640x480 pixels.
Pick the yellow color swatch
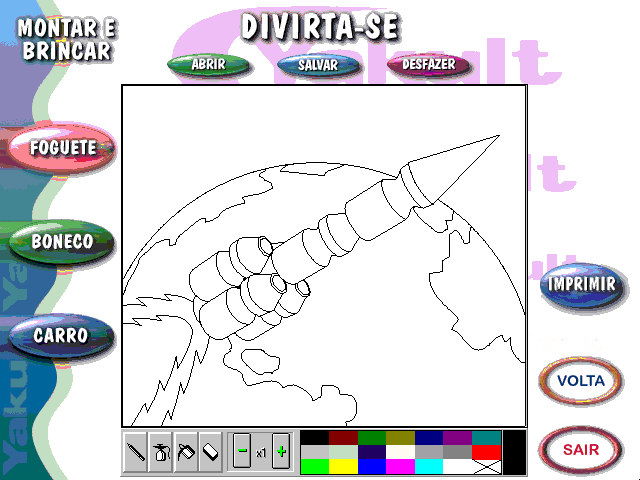pyautogui.click(x=343, y=467)
